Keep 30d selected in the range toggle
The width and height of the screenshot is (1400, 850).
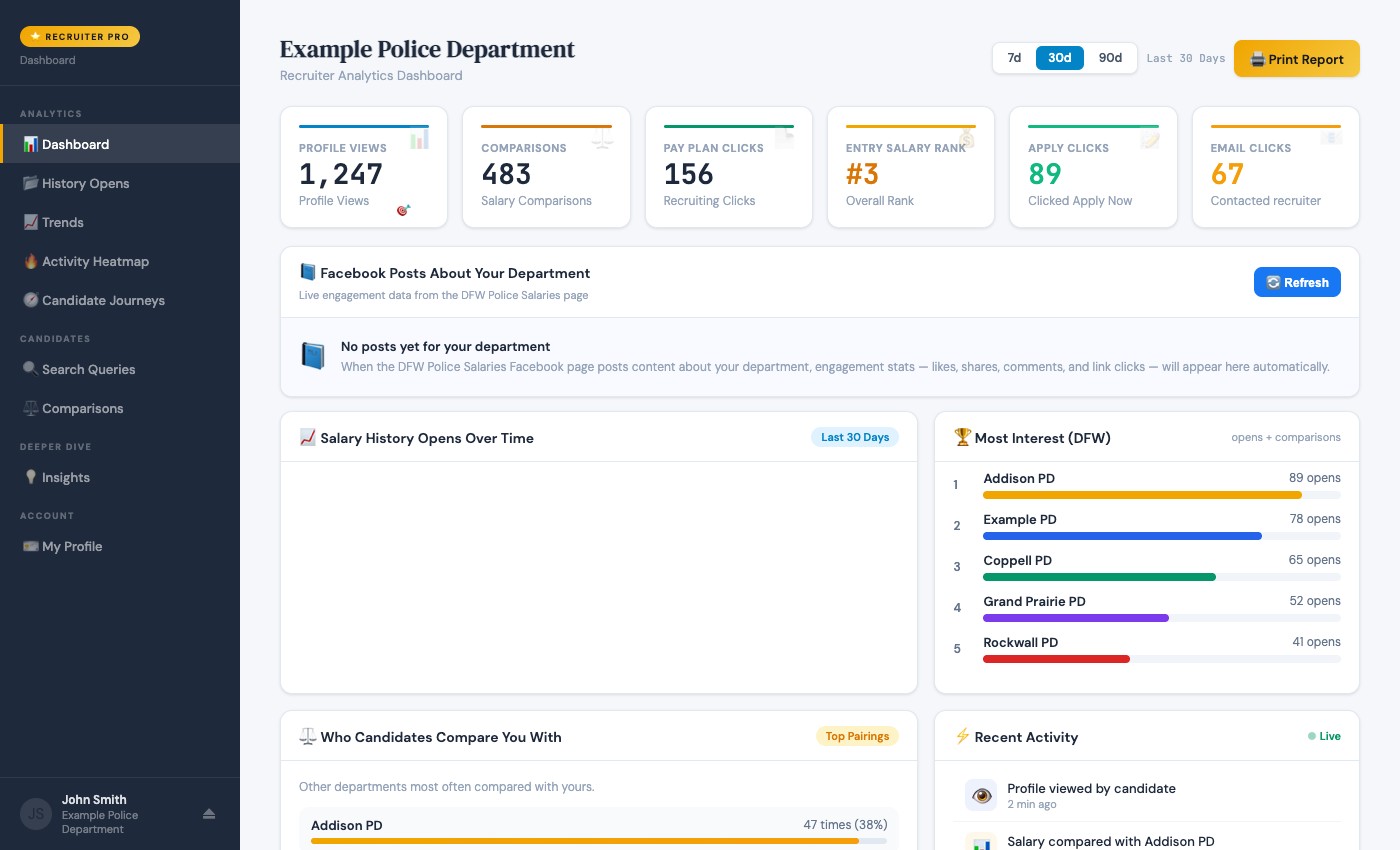tap(1060, 58)
